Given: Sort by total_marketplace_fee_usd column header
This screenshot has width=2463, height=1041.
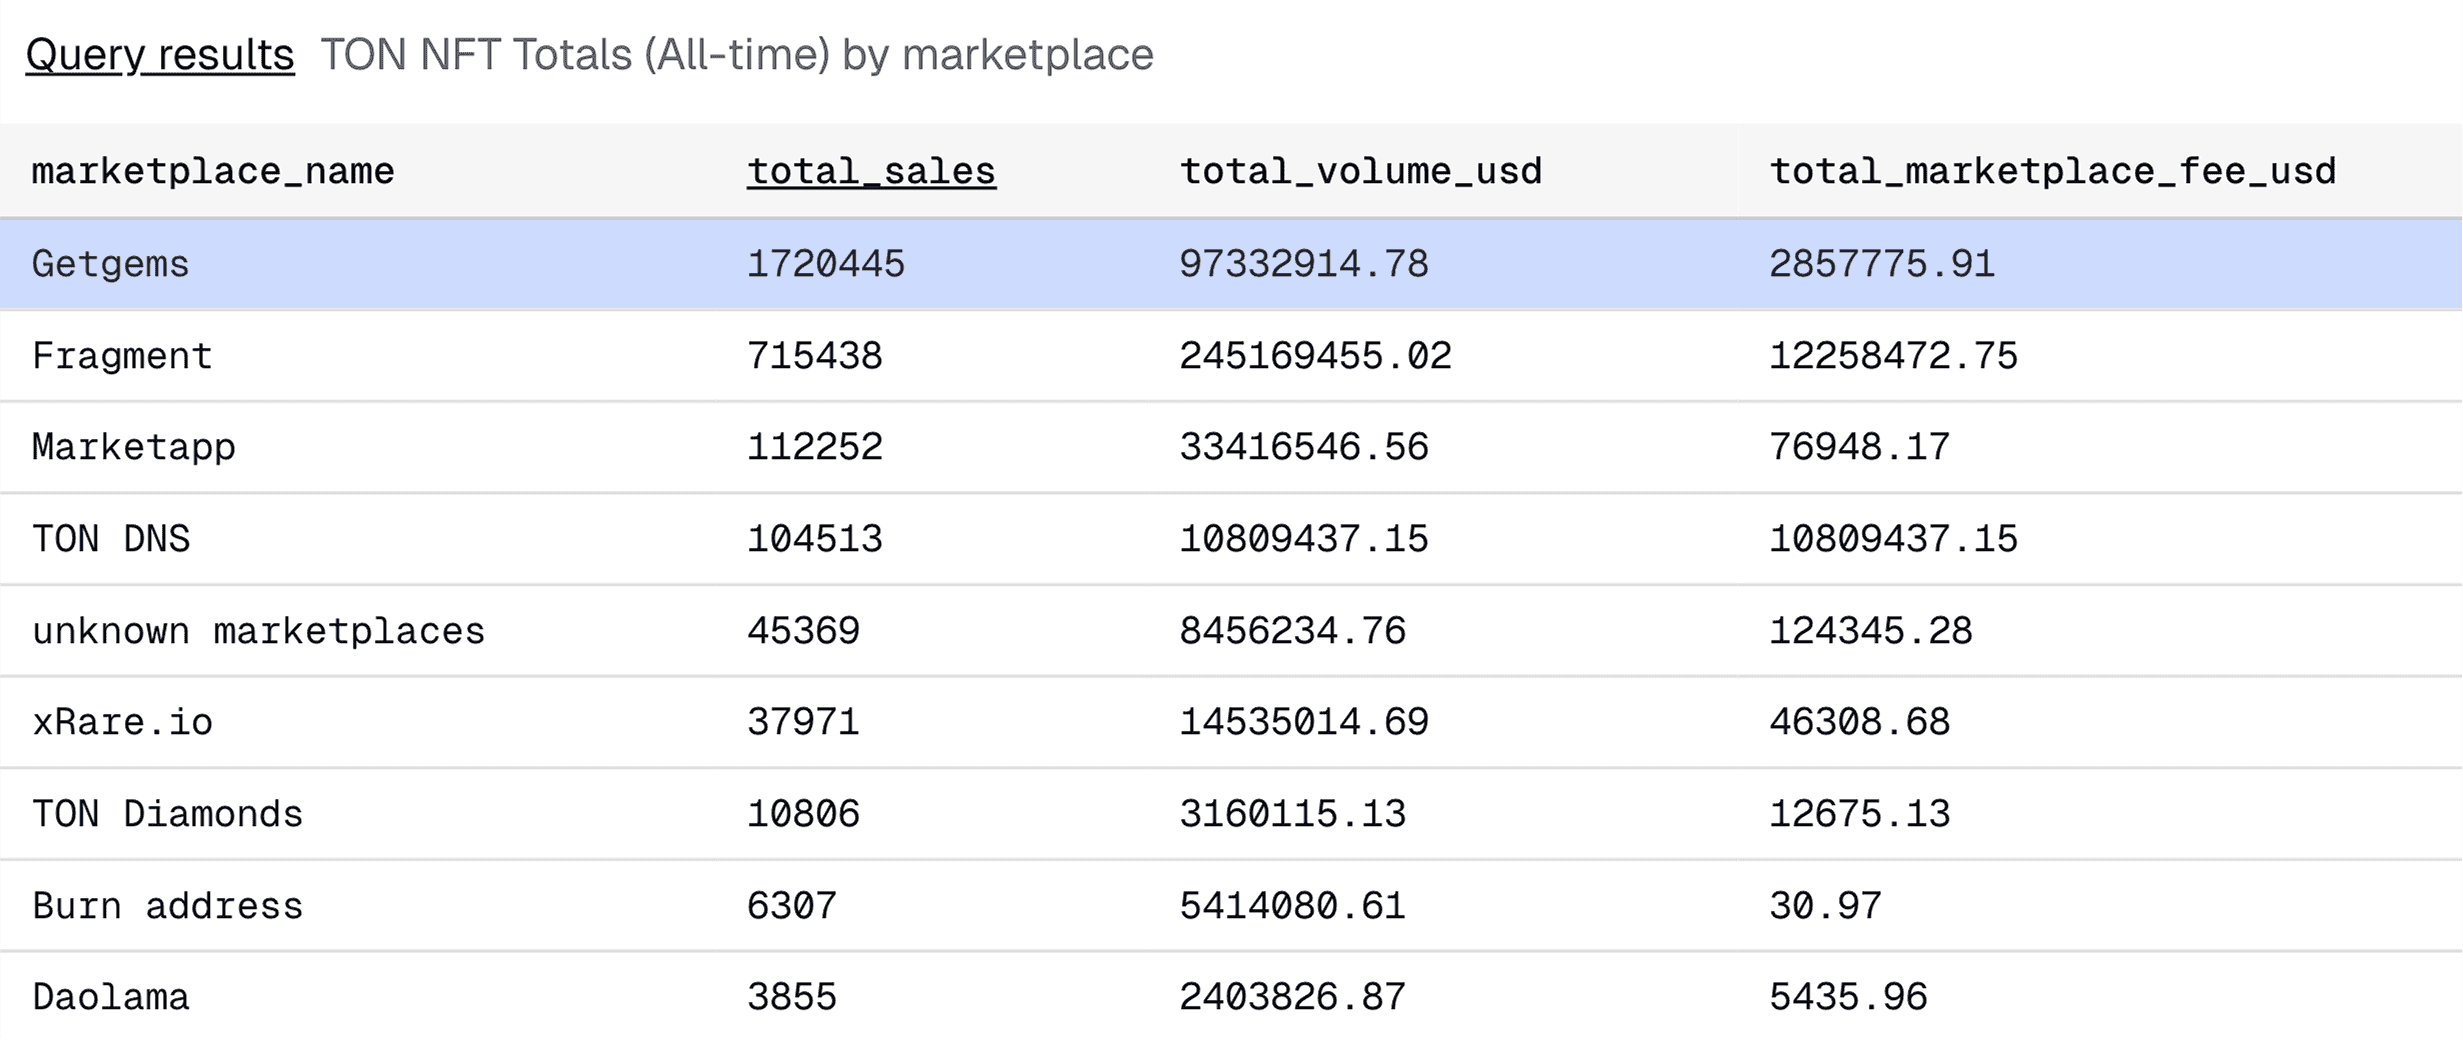Looking at the screenshot, I should [2053, 171].
